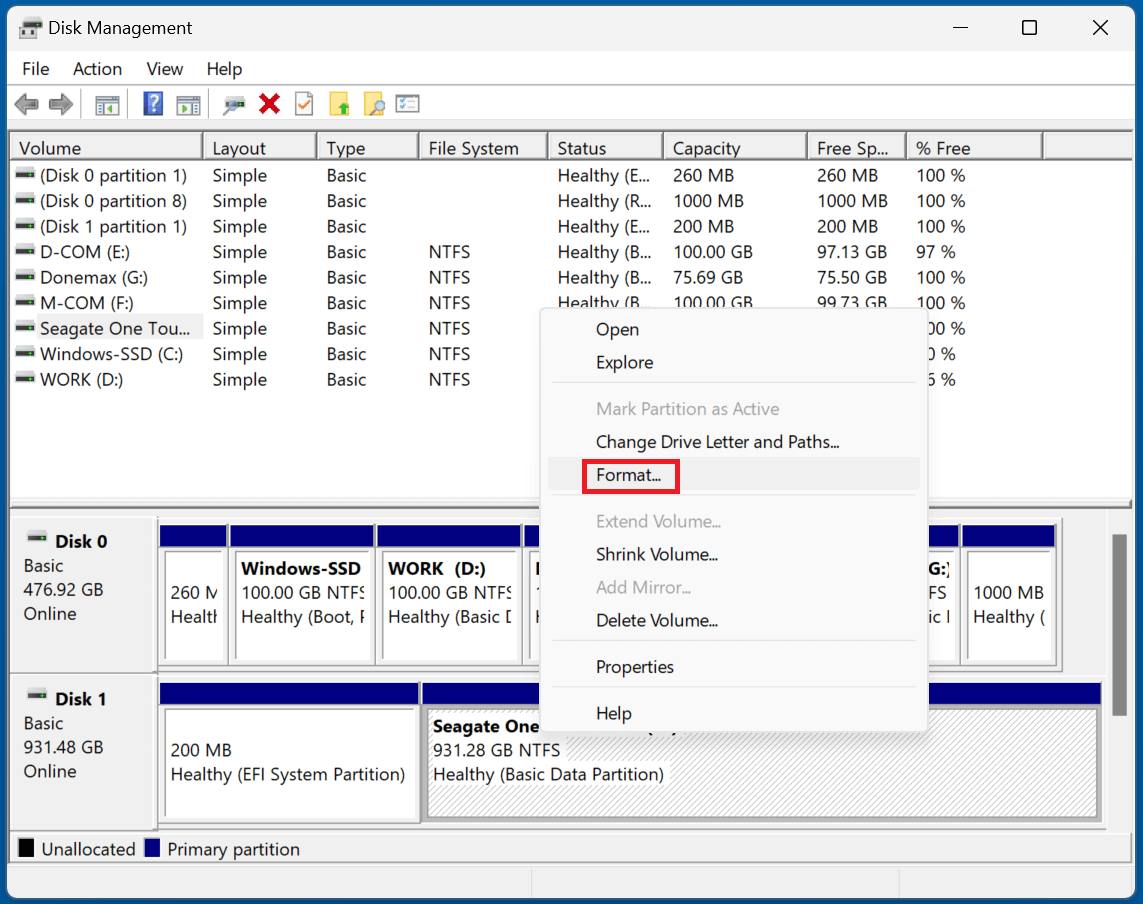
Task: Click the folder with up arrow toolbar icon
Action: point(340,104)
